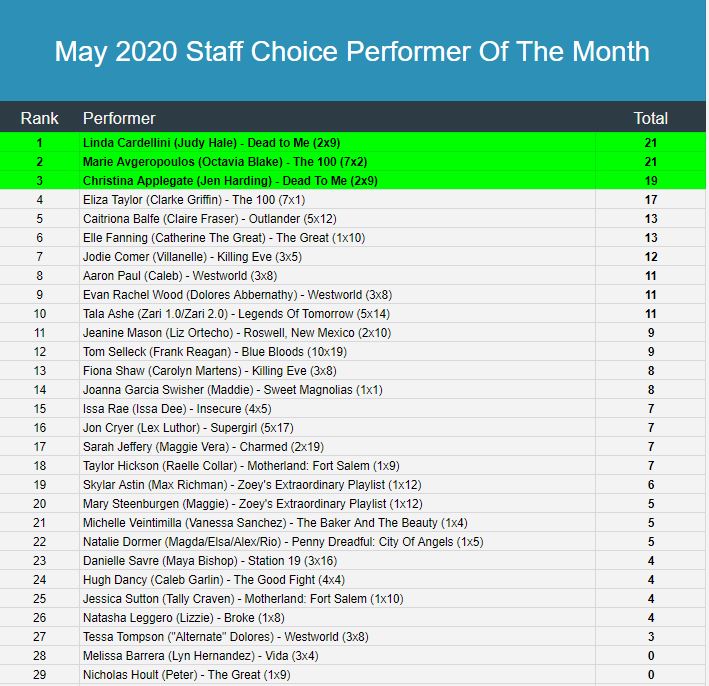Click the Jon Cryer Supergirl entry
Image resolution: width=709 pixels, height=686 pixels.
click(189, 428)
